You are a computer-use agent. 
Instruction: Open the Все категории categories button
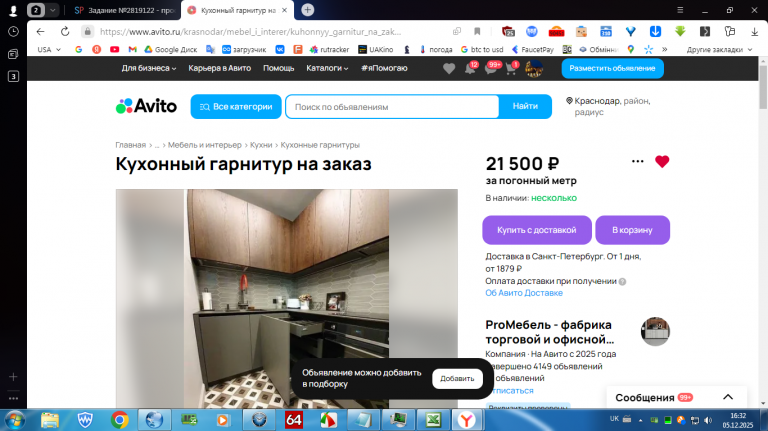click(x=236, y=106)
